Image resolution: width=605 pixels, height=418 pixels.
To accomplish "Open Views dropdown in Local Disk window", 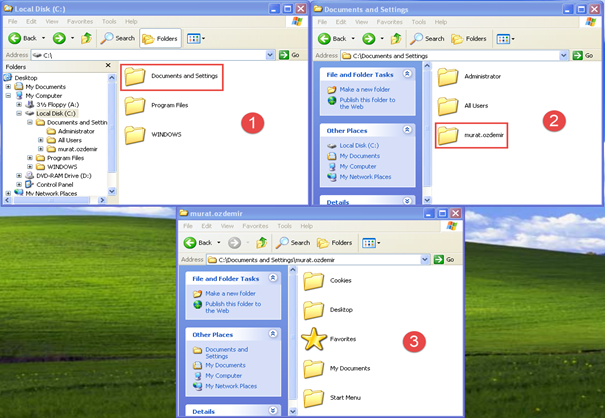I will tap(196, 38).
